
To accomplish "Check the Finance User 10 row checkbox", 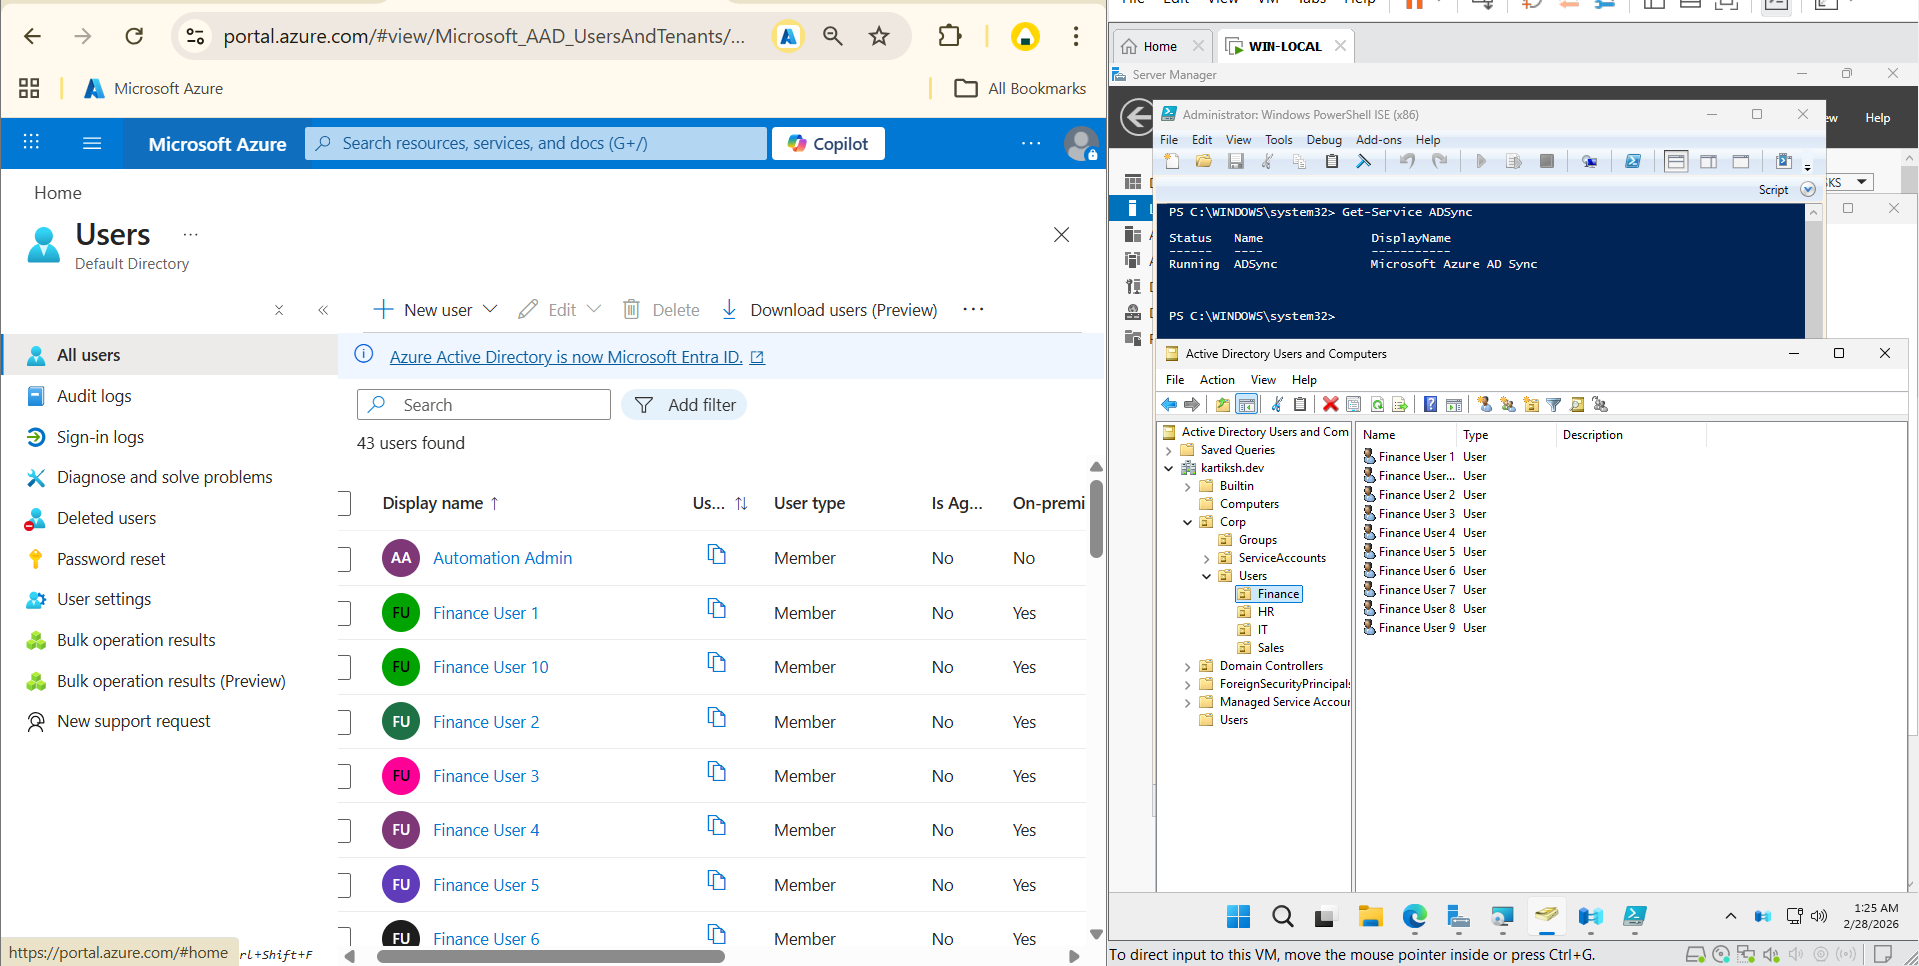I will [344, 667].
